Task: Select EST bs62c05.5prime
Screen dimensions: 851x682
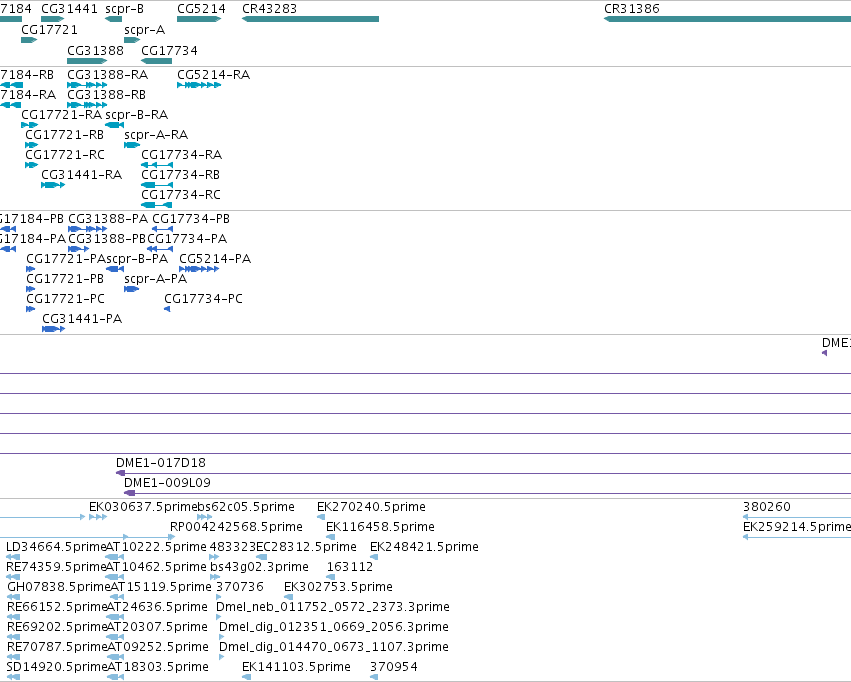Action: (205, 517)
